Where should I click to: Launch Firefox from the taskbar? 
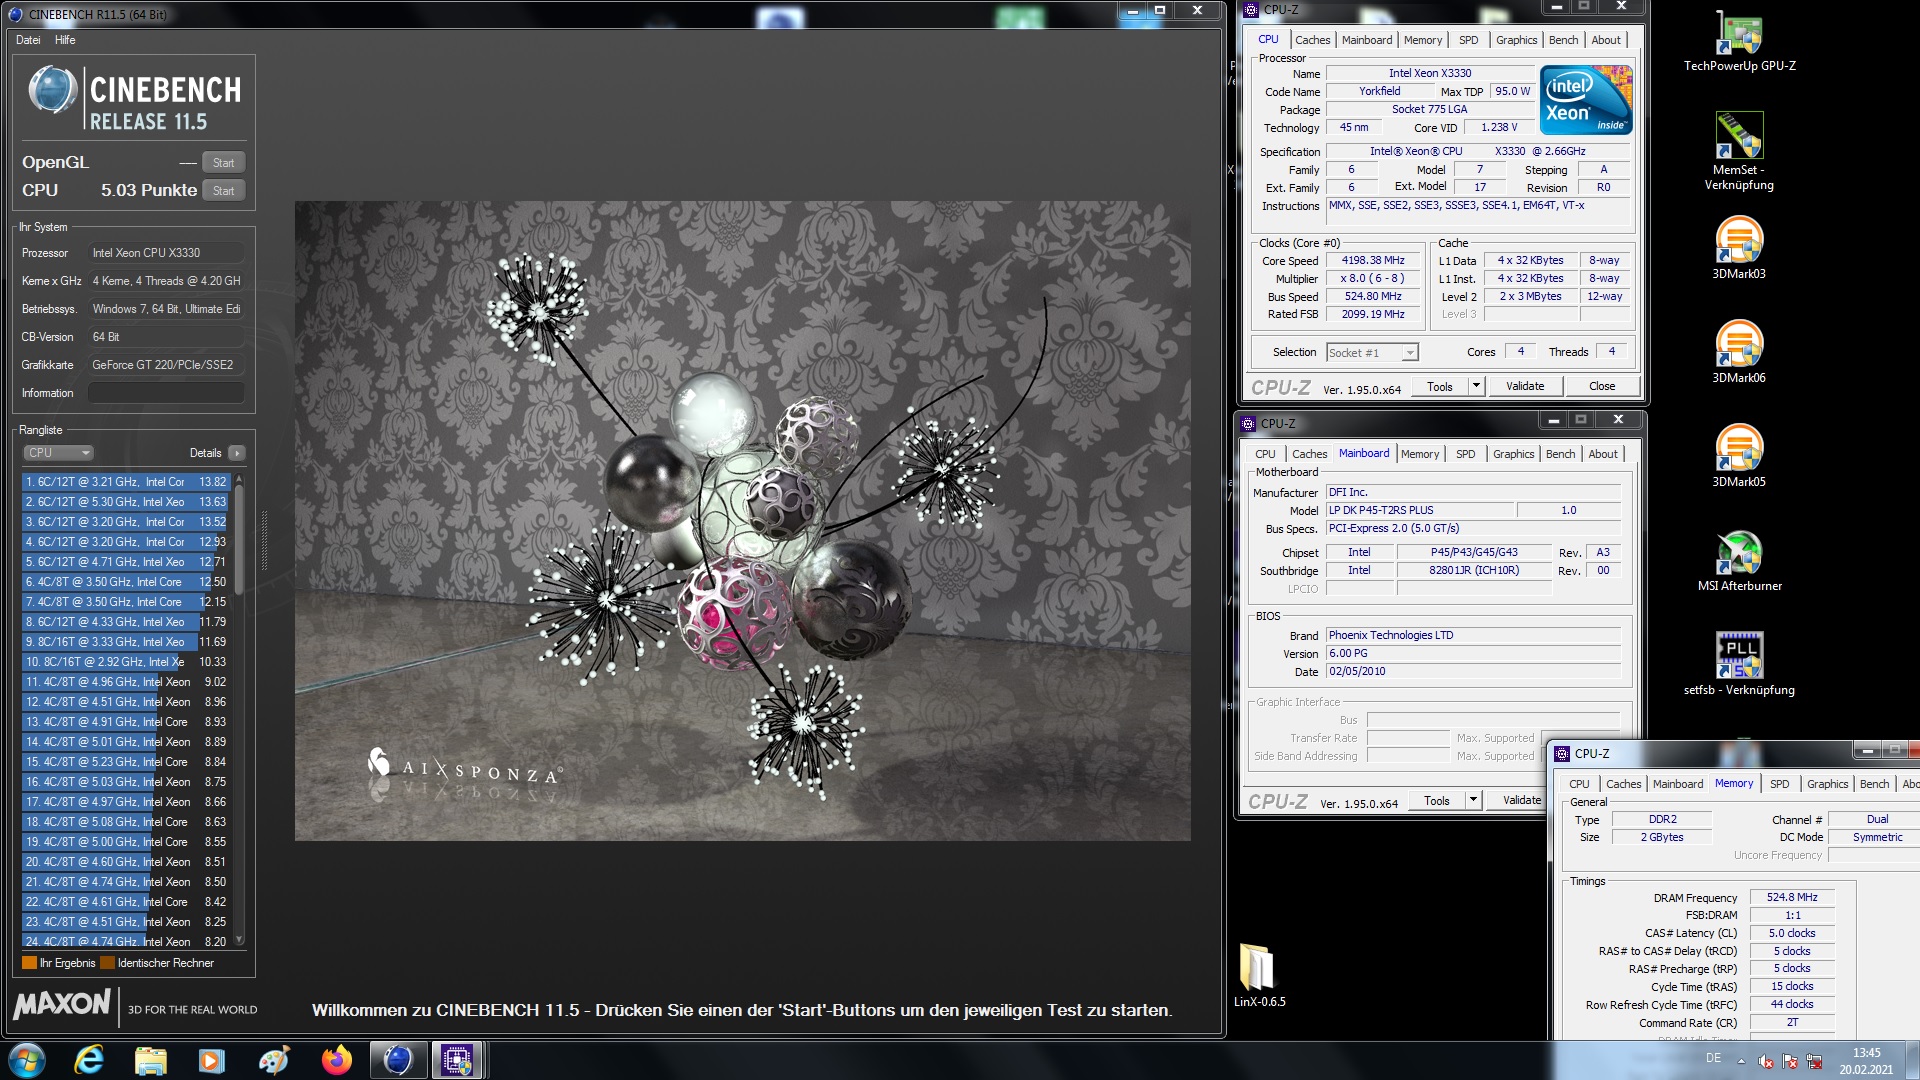point(336,1060)
